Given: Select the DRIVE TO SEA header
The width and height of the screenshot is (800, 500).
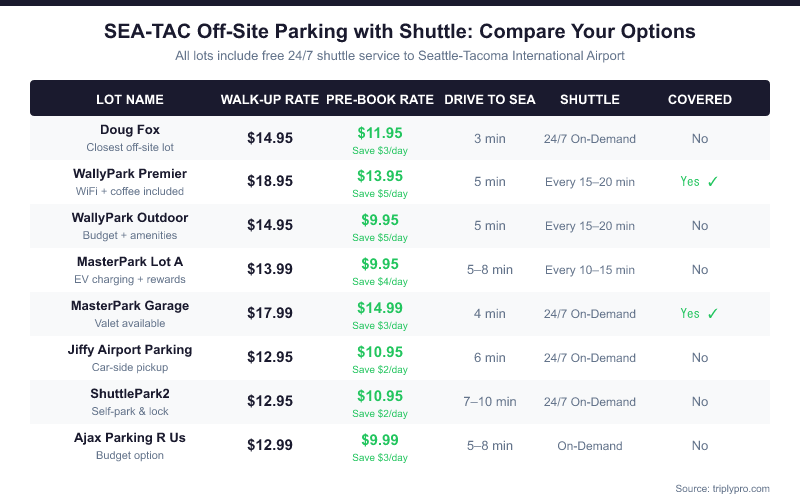Looking at the screenshot, I should click(490, 100).
